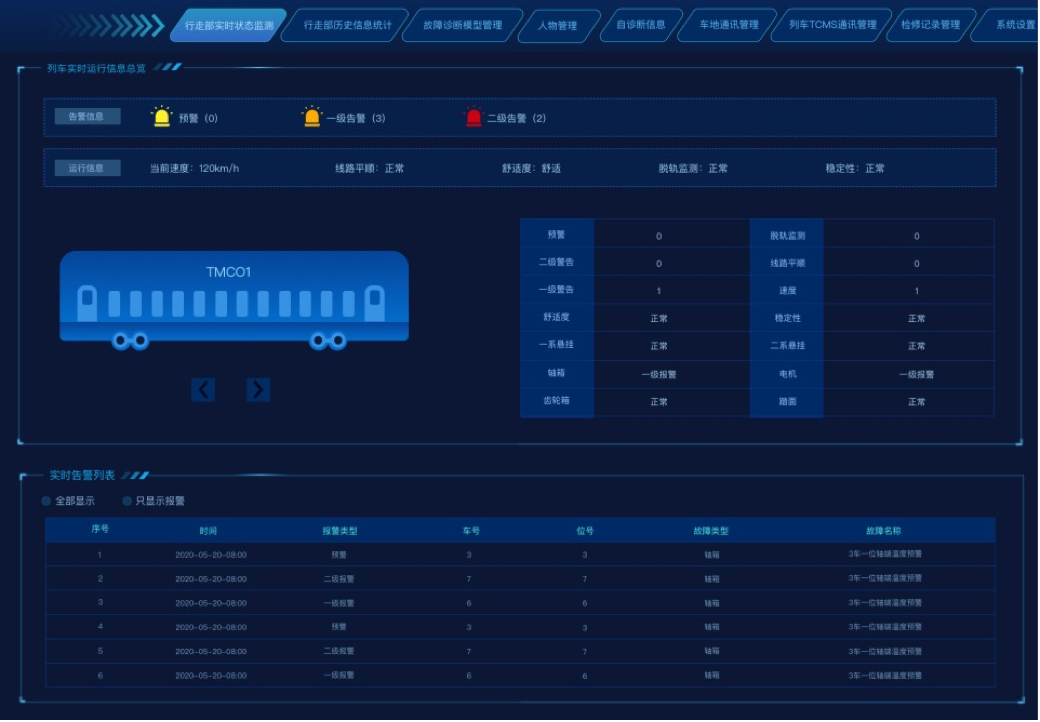1040x722 pixels.
Task: Go to the 自诊断信息 tab
Action: tap(640, 25)
